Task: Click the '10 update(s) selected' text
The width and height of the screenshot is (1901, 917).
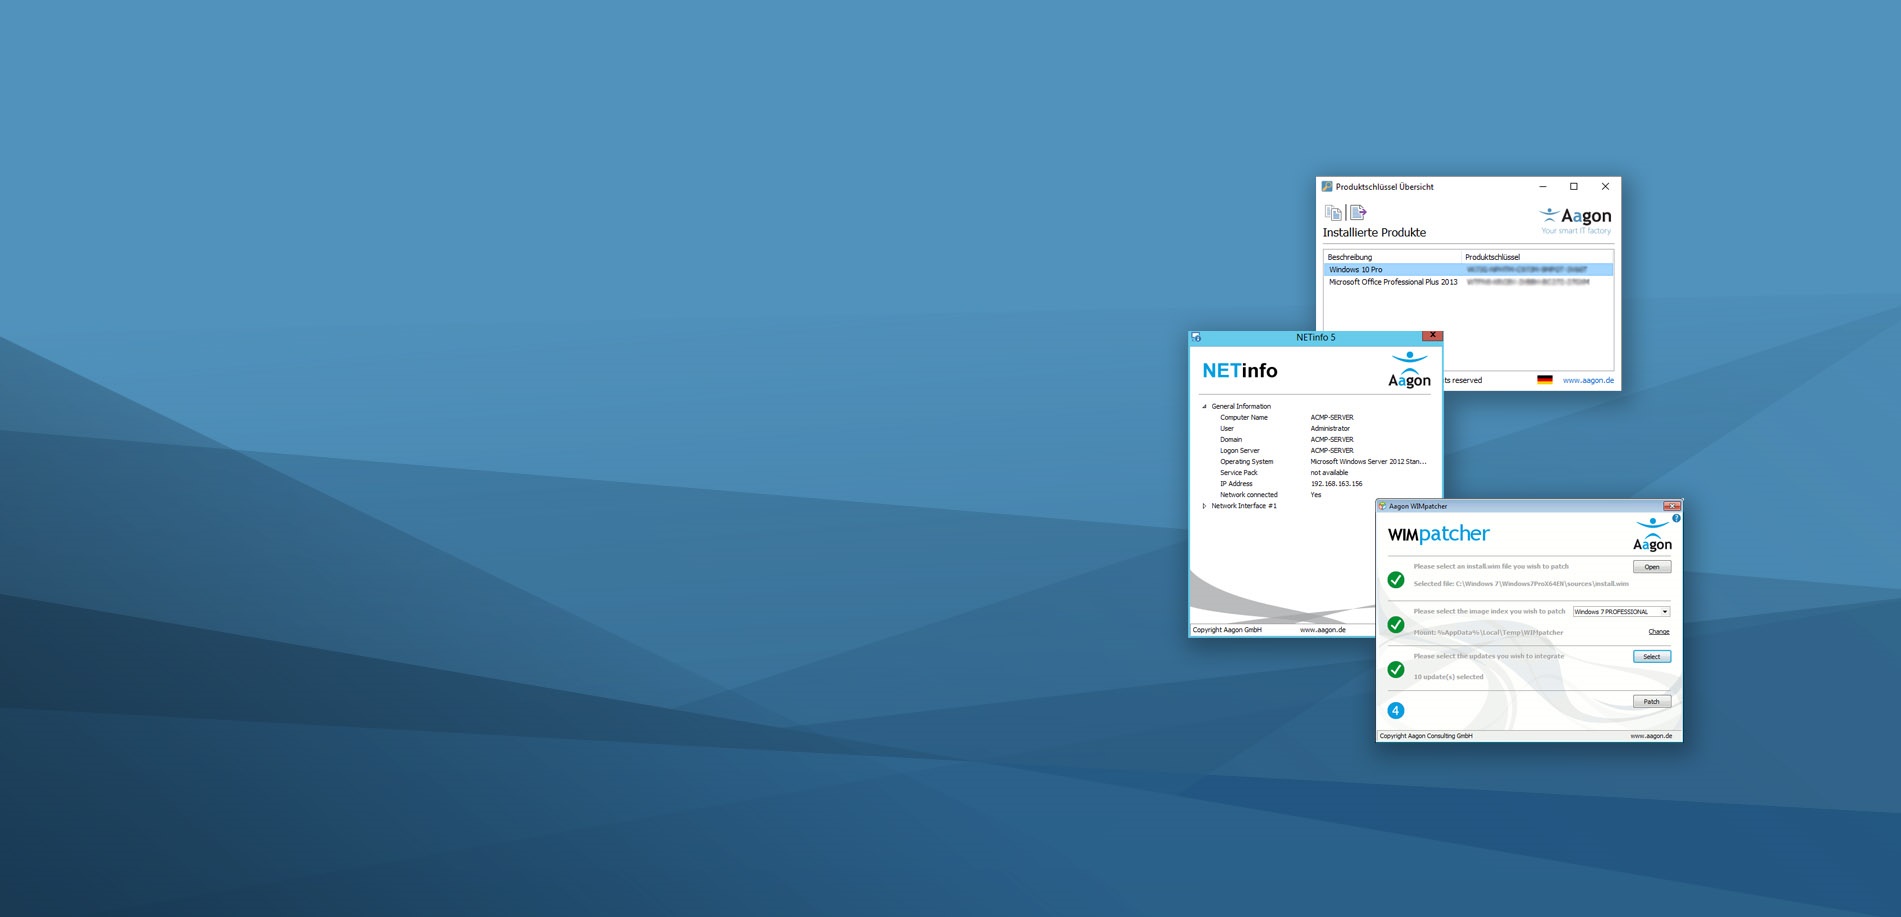Action: 1449,677
